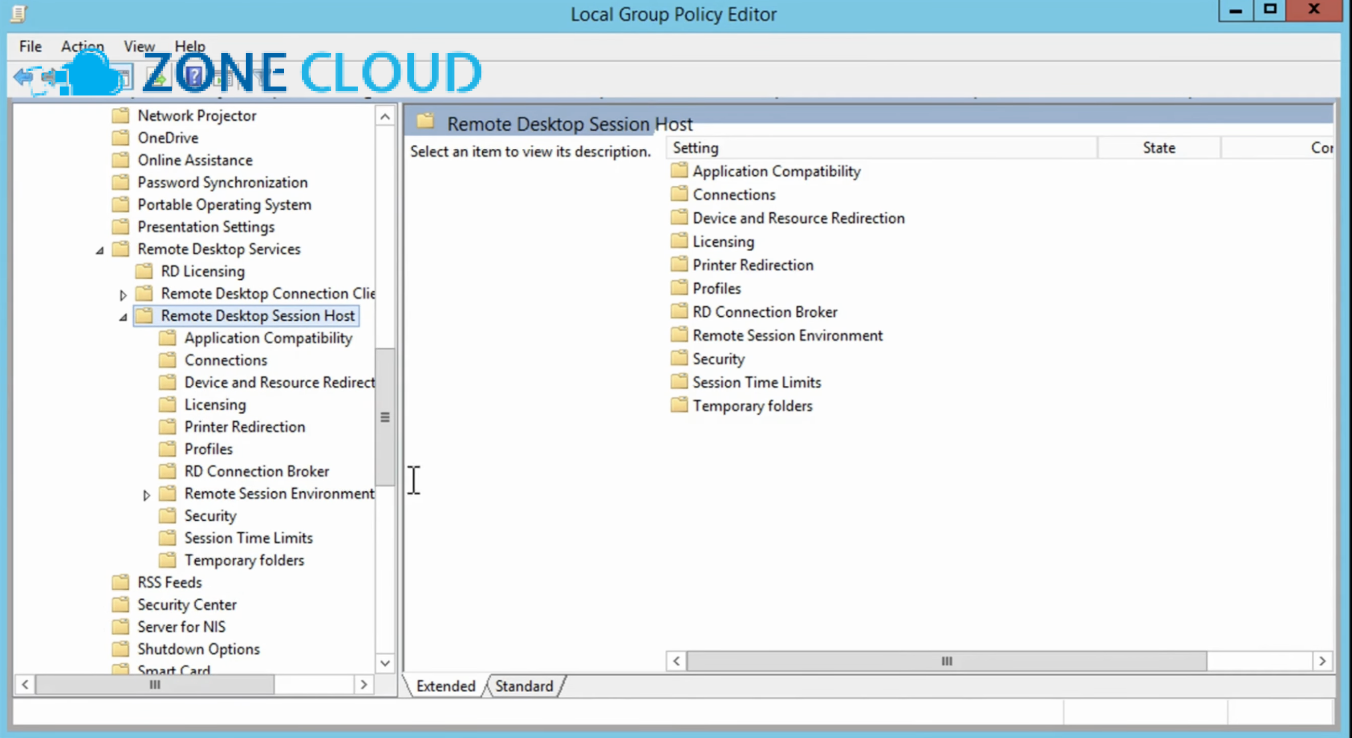
Task: Select Remote Session Environment in the Setting list
Action: (788, 335)
